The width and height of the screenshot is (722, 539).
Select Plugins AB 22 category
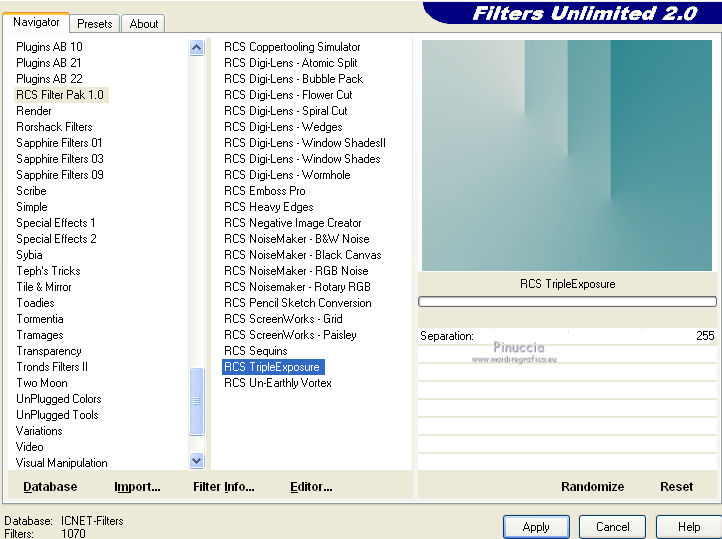[49, 79]
